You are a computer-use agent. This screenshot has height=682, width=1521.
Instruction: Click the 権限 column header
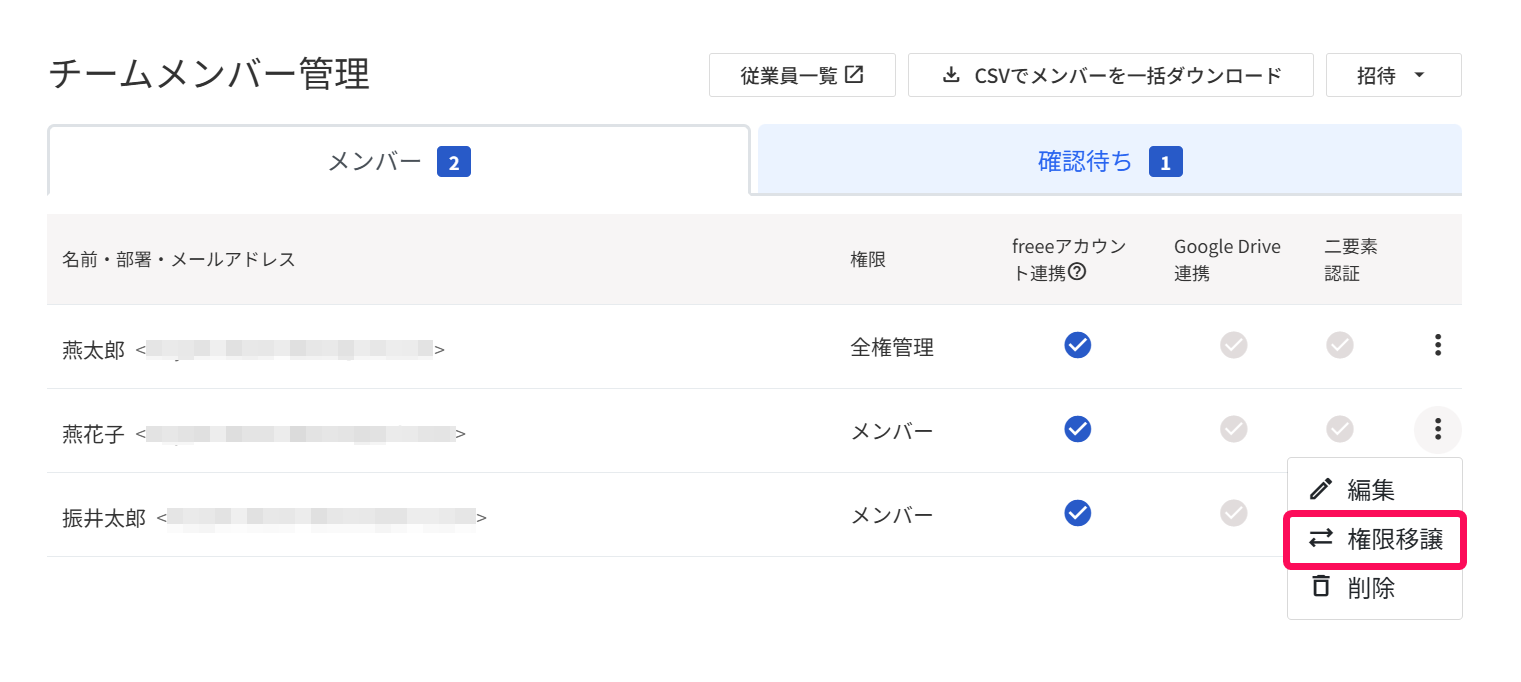coord(868,260)
